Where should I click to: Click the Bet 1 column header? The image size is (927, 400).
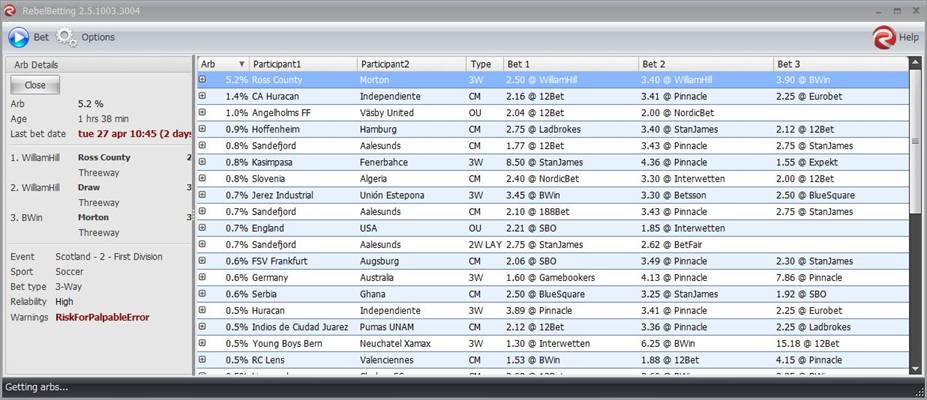pos(570,64)
